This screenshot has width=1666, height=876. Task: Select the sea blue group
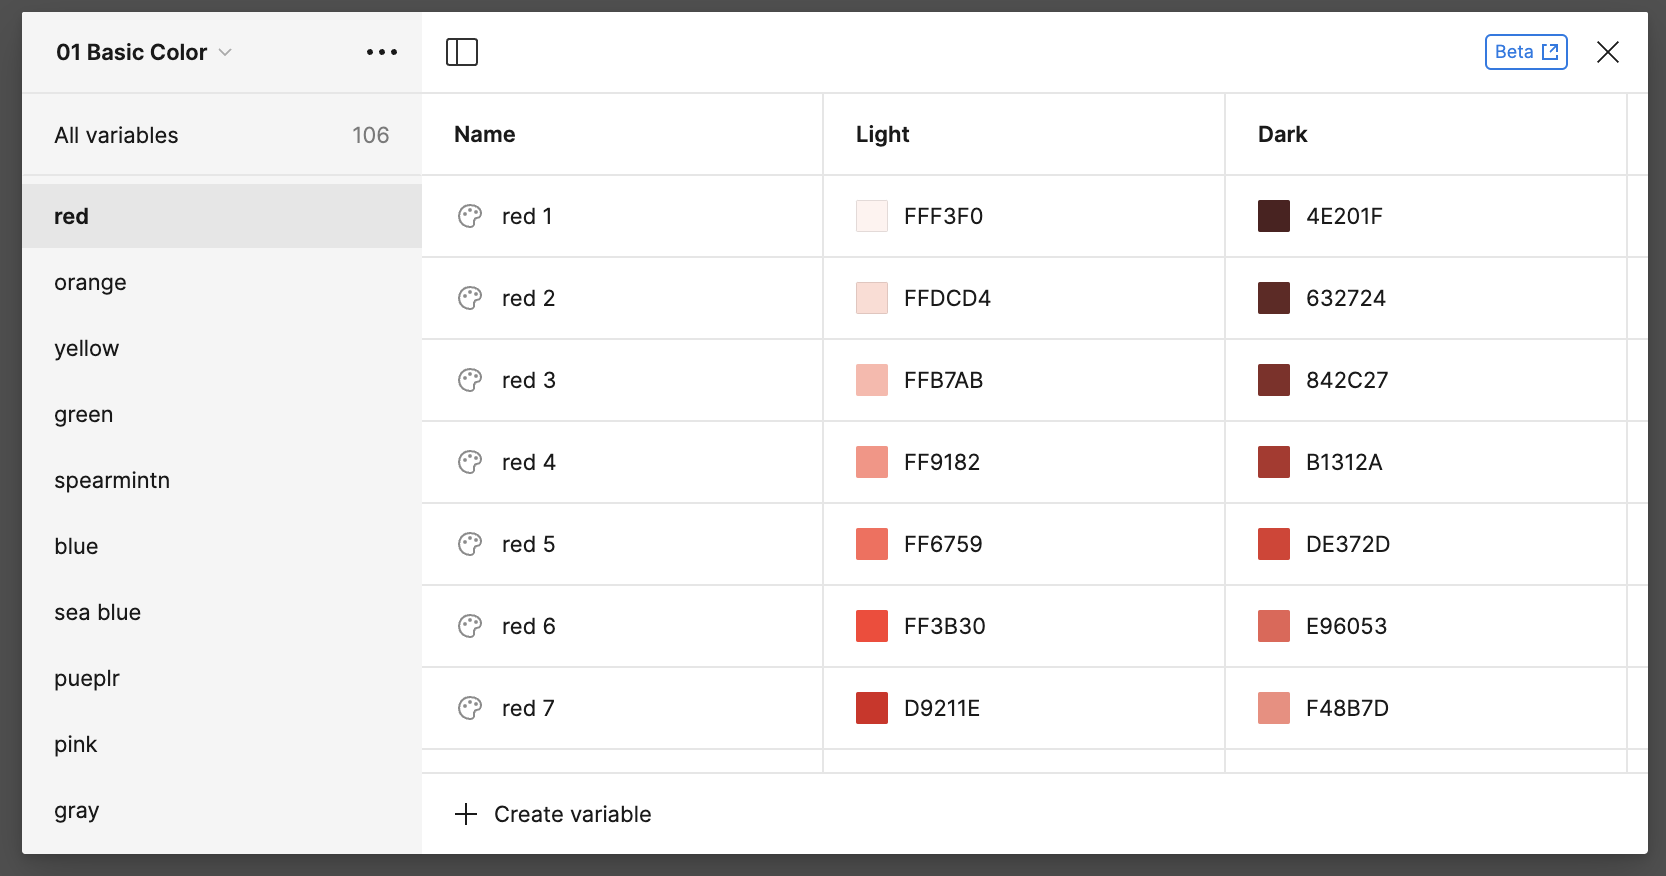click(x=97, y=612)
